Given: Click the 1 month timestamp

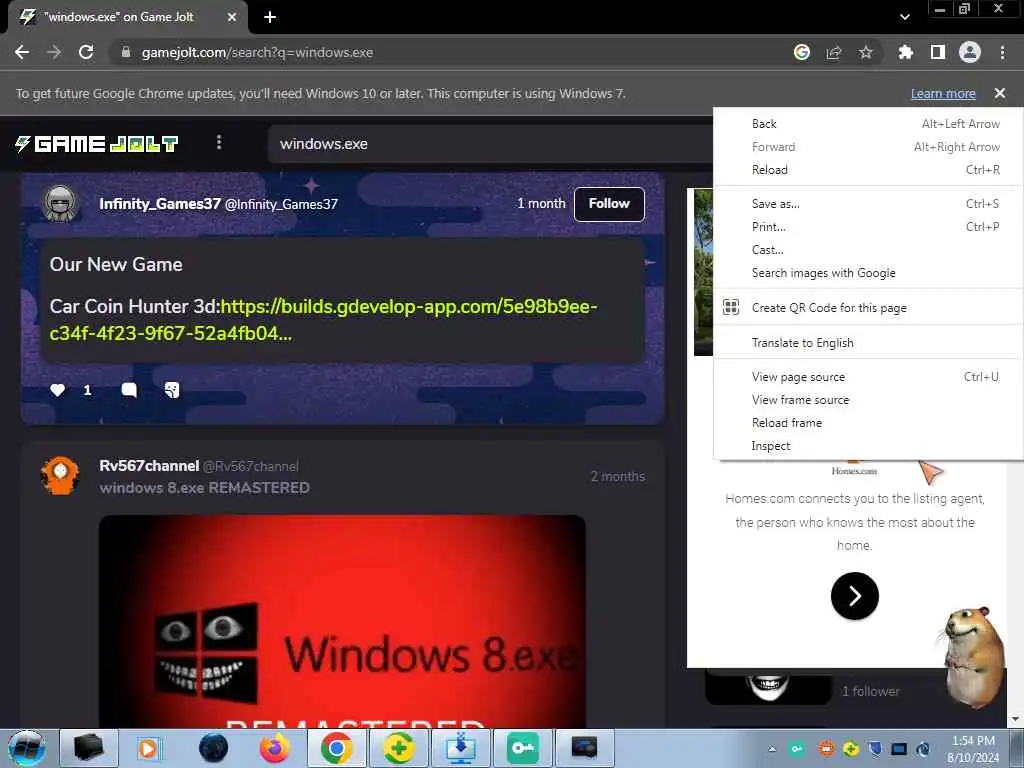Looking at the screenshot, I should (x=541, y=204).
